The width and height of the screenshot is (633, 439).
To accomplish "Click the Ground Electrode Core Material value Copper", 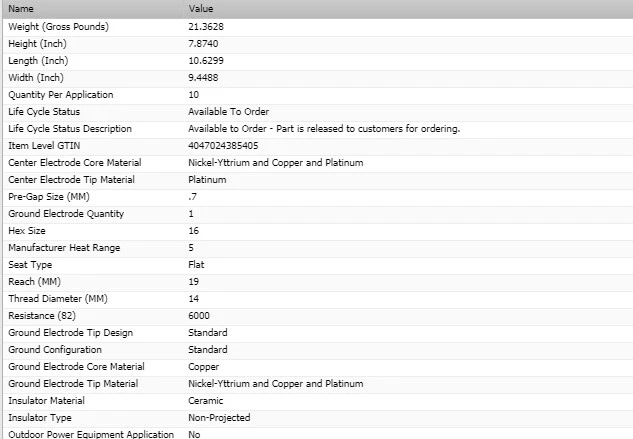I will pos(204,367).
